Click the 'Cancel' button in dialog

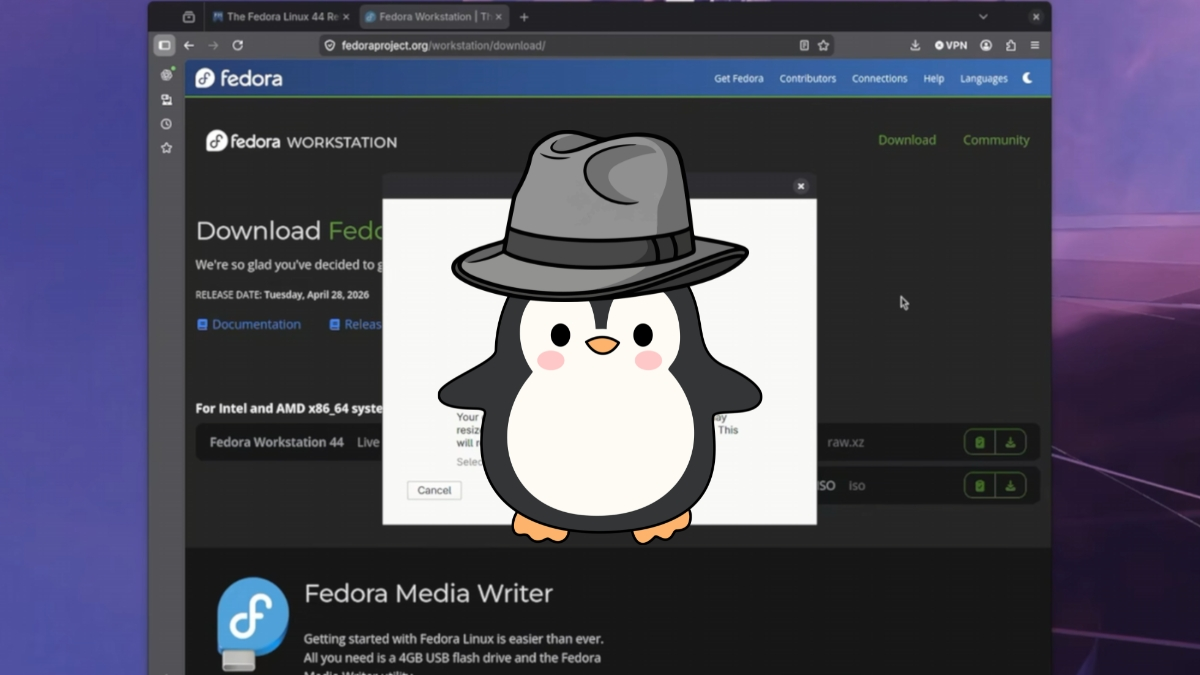click(x=434, y=490)
